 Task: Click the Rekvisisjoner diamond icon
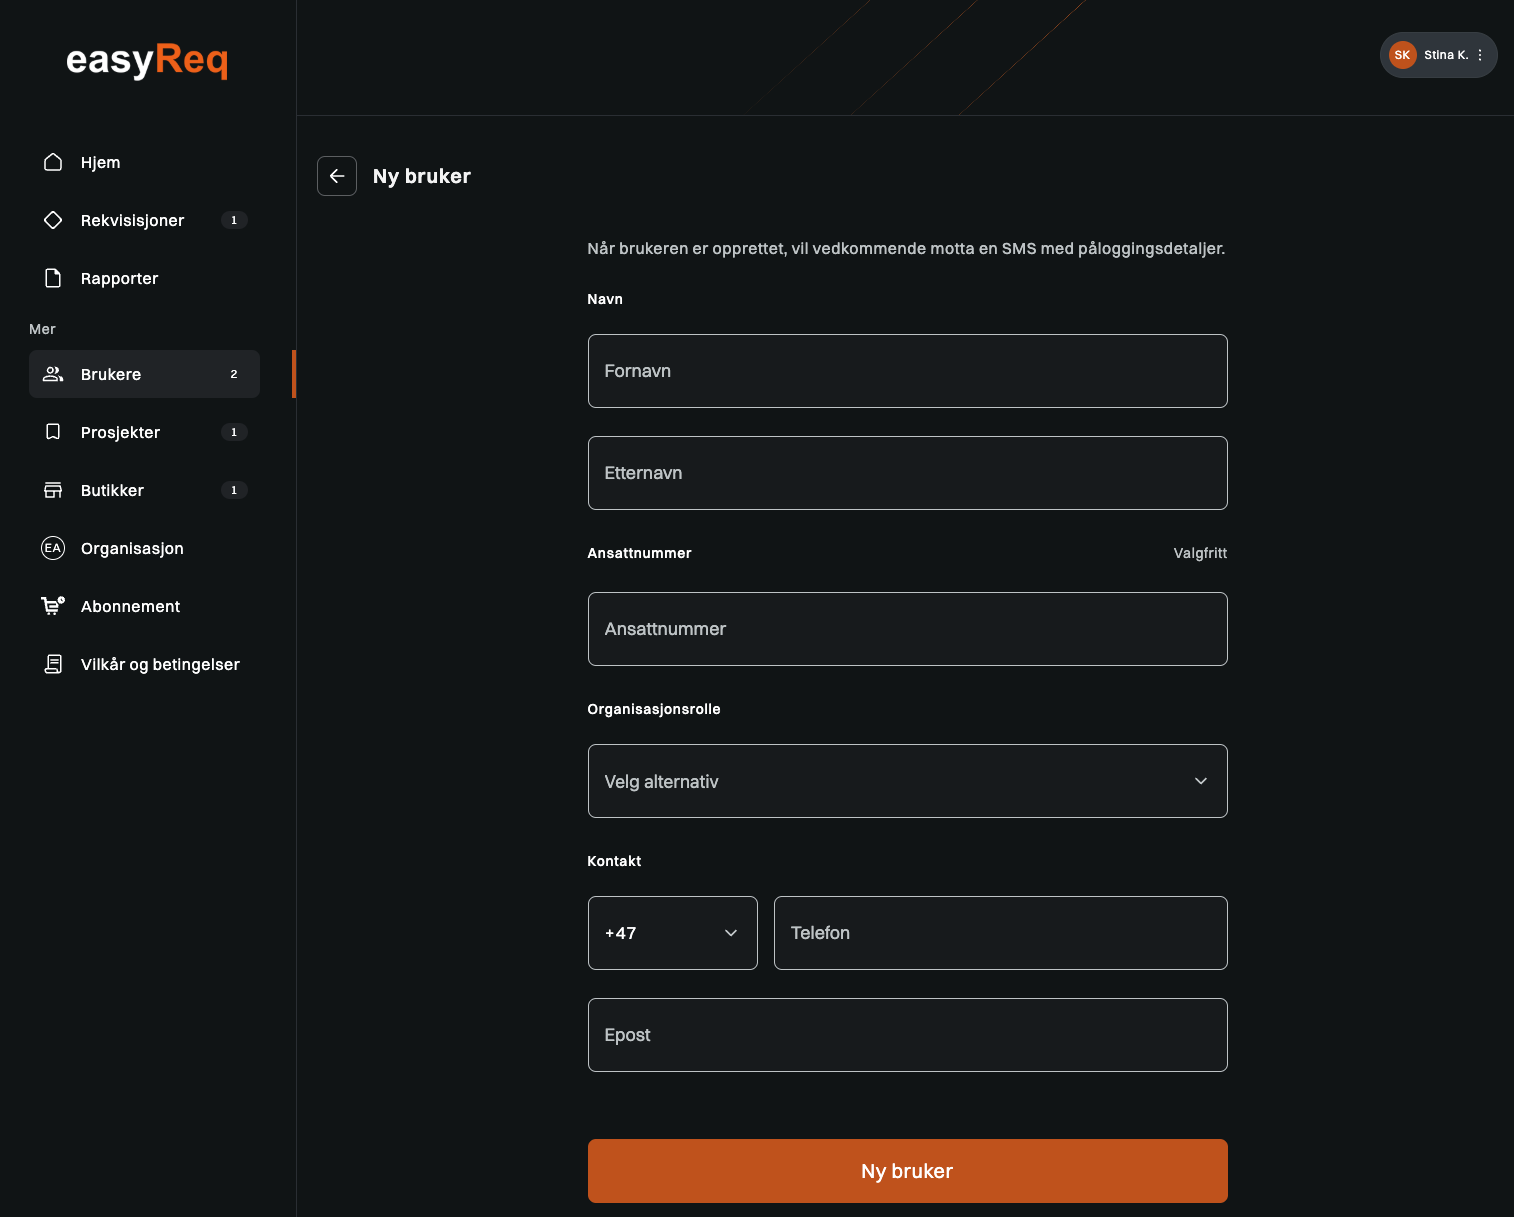click(53, 220)
